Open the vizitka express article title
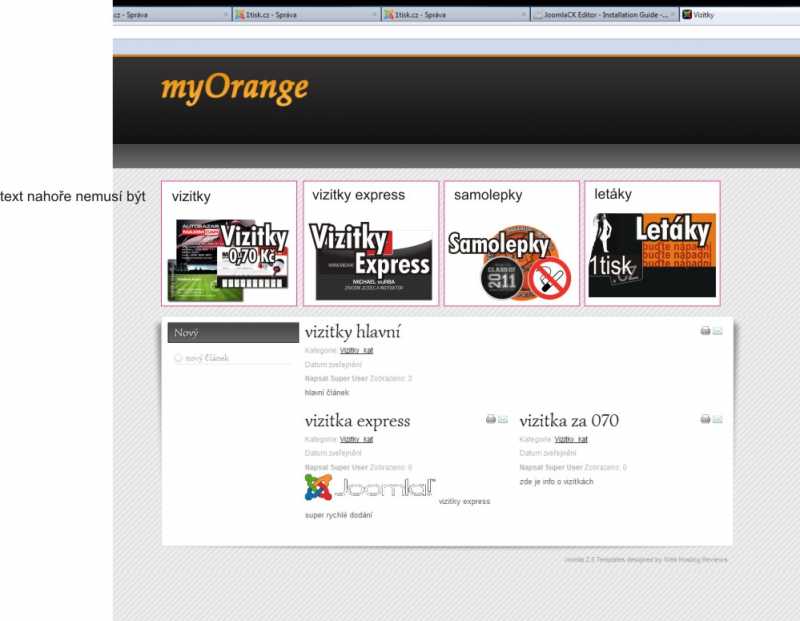 (x=357, y=421)
